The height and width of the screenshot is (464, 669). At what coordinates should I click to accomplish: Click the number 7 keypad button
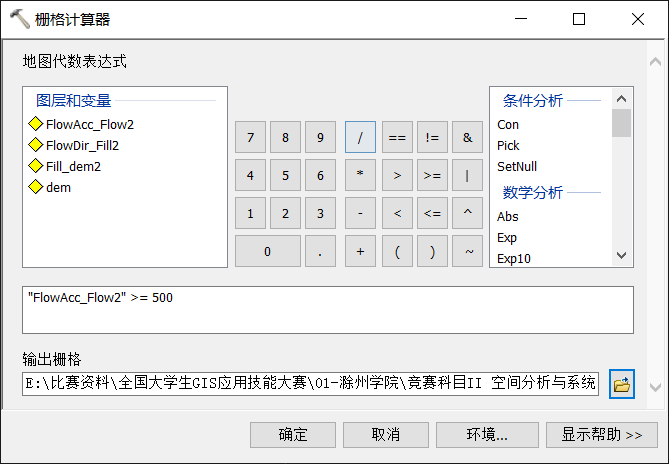click(250, 137)
